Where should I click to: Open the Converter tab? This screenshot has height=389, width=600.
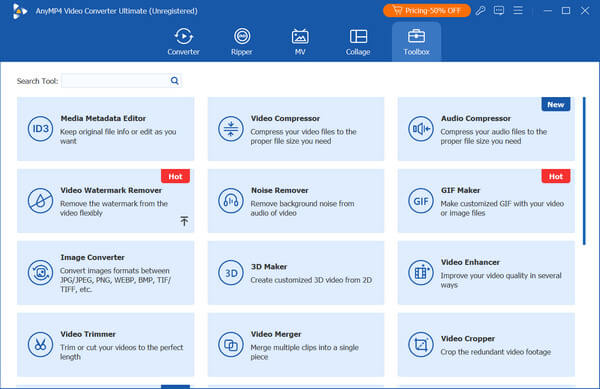[x=183, y=42]
